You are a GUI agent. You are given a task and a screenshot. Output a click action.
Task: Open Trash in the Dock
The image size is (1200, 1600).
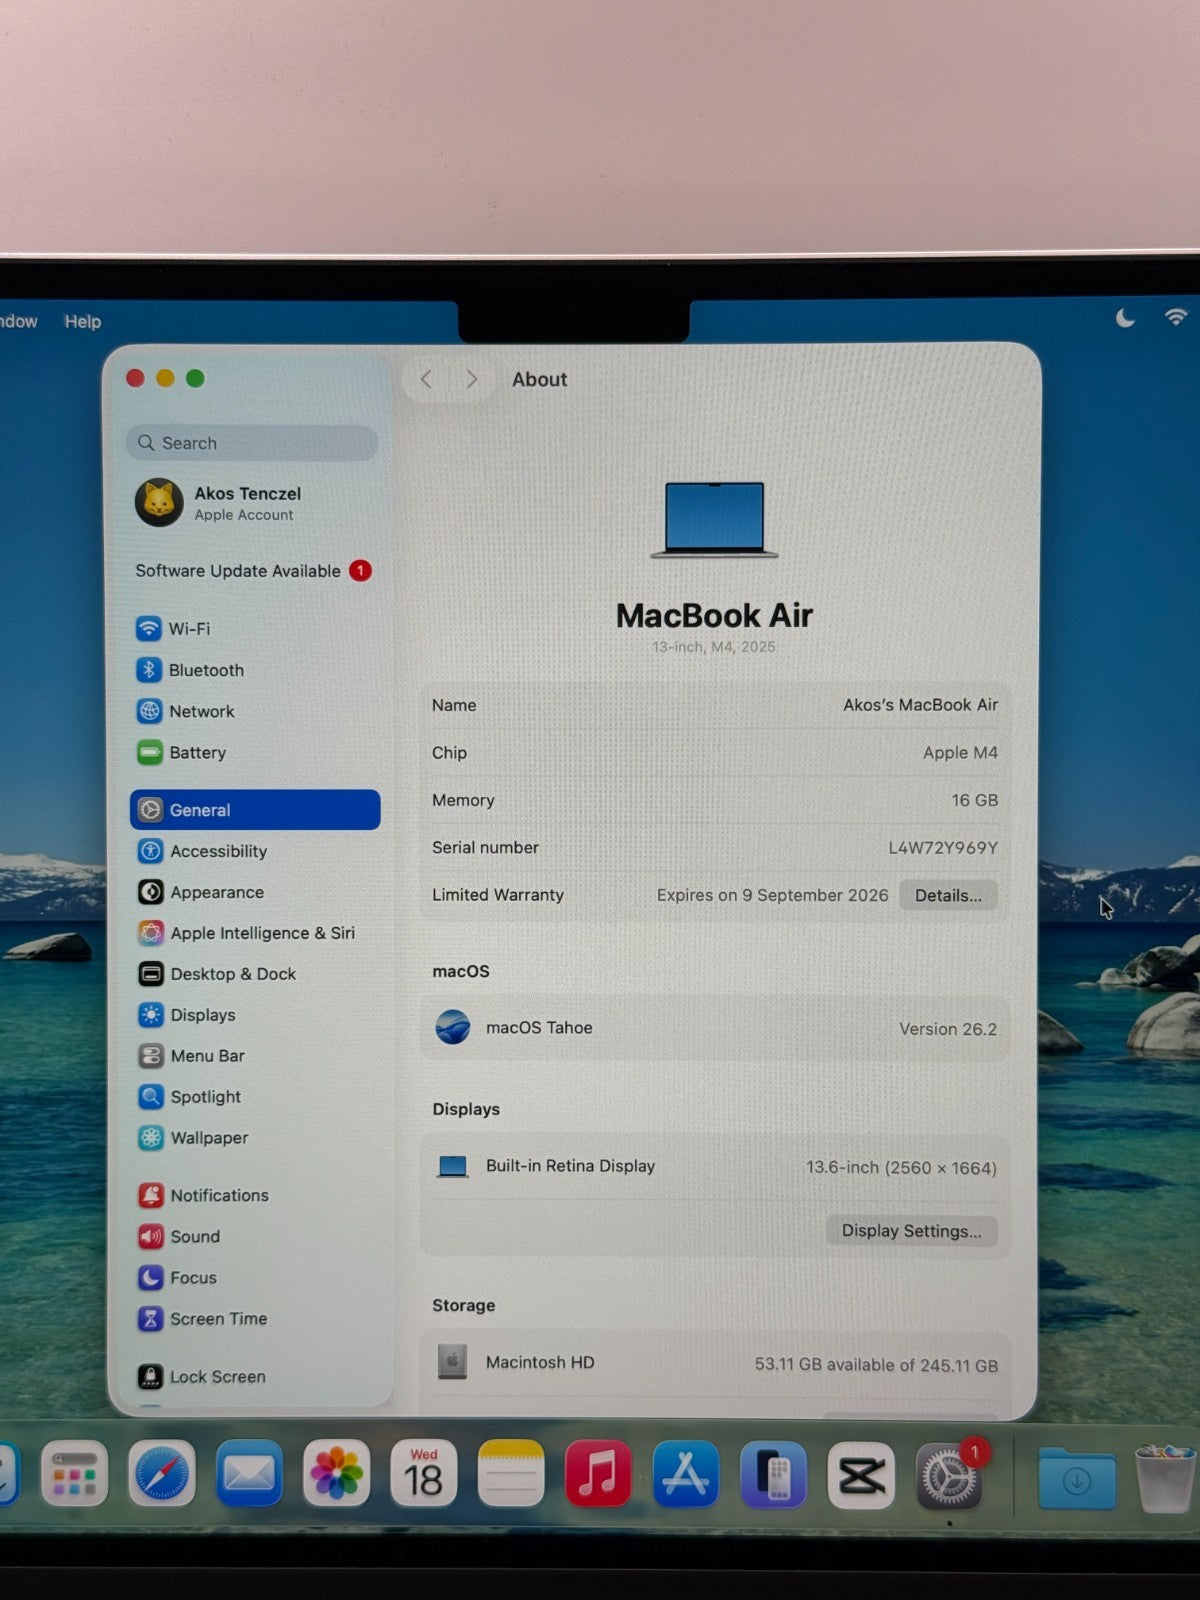pyautogui.click(x=1166, y=1477)
